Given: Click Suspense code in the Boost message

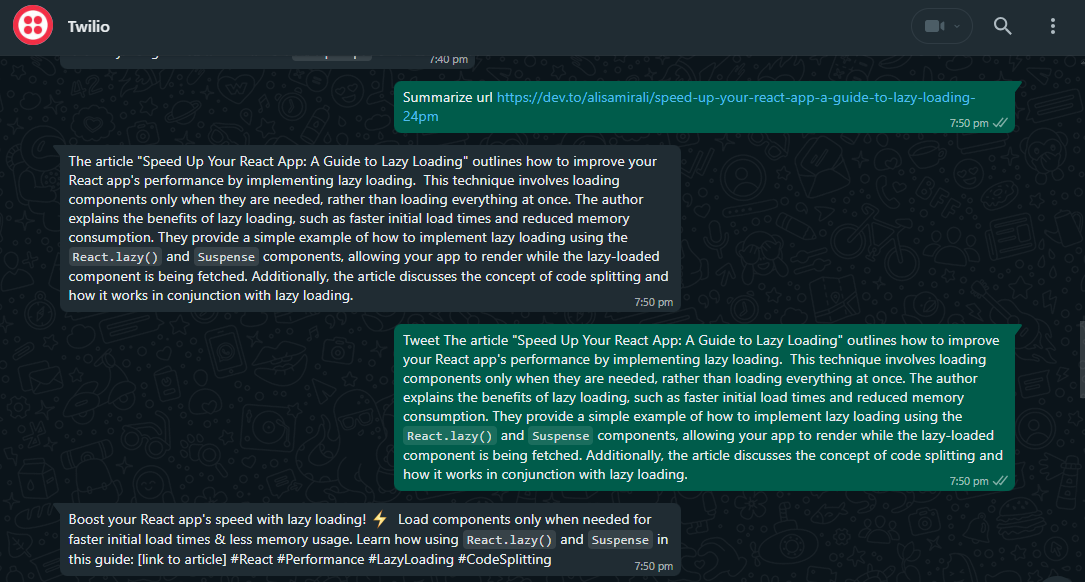Looking at the screenshot, I should click(x=619, y=540).
